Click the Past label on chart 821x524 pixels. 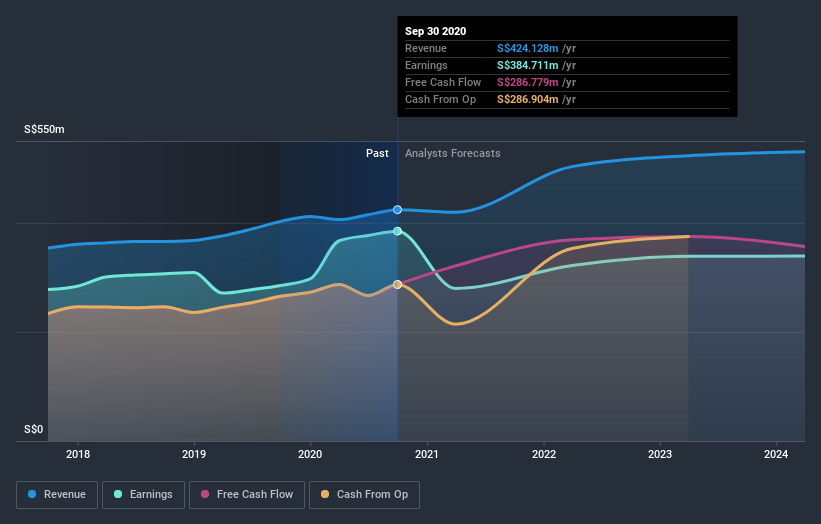point(377,153)
